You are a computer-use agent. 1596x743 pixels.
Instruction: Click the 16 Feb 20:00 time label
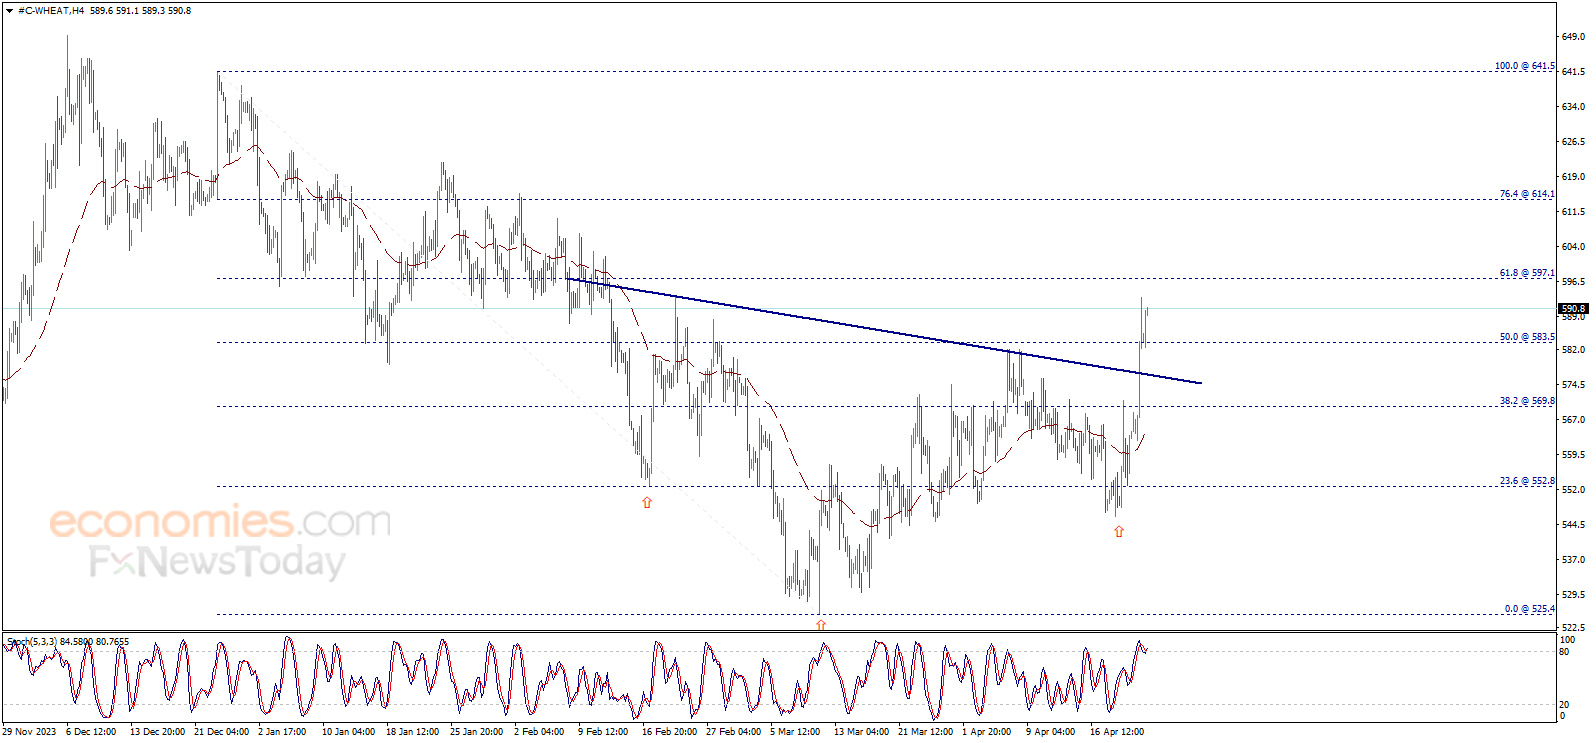[669, 732]
